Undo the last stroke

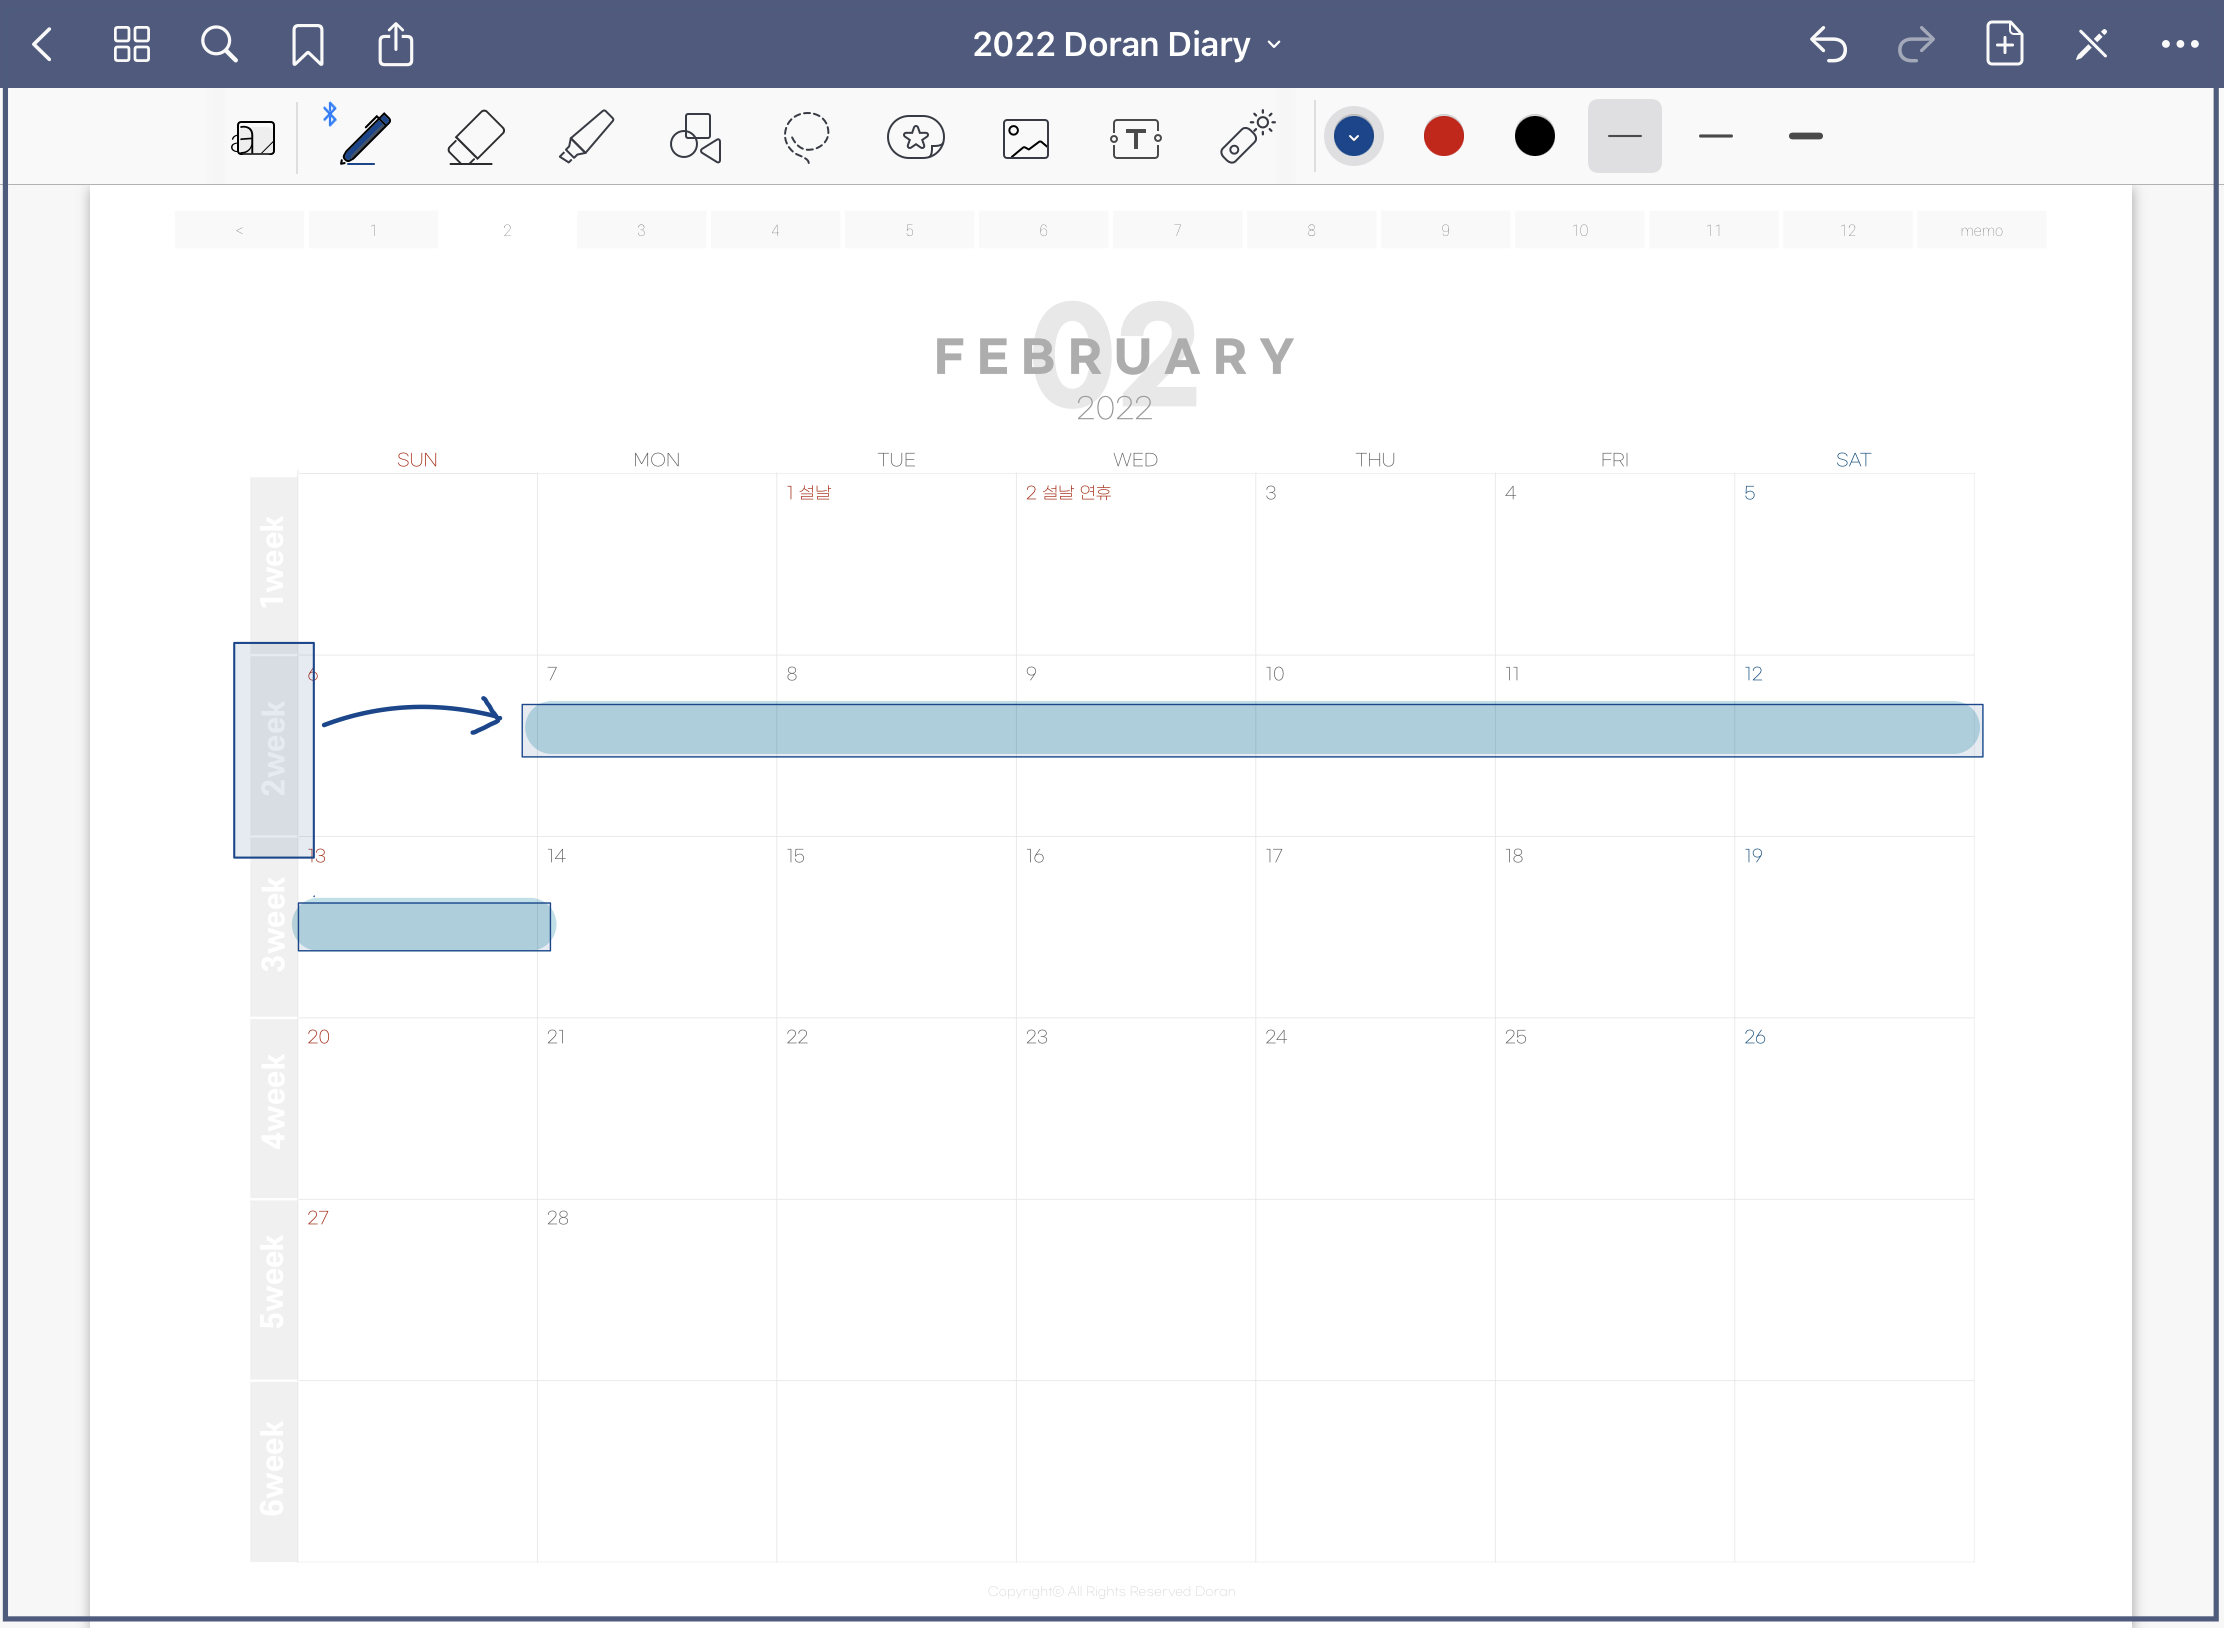[x=1828, y=44]
